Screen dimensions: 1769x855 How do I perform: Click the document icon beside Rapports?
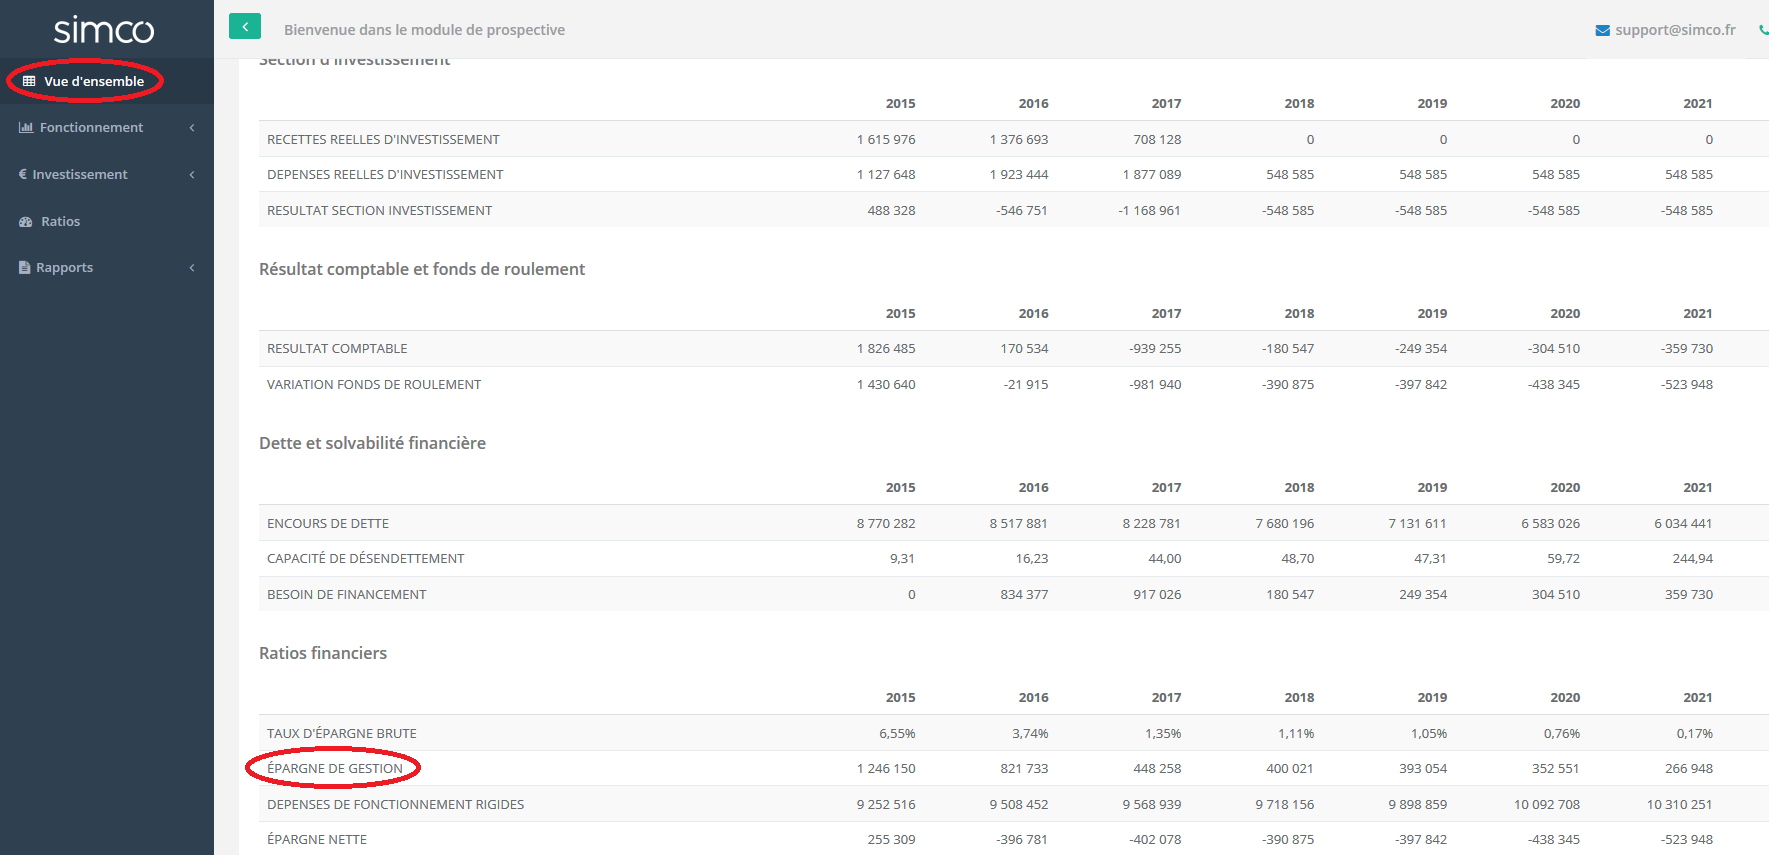pos(25,267)
